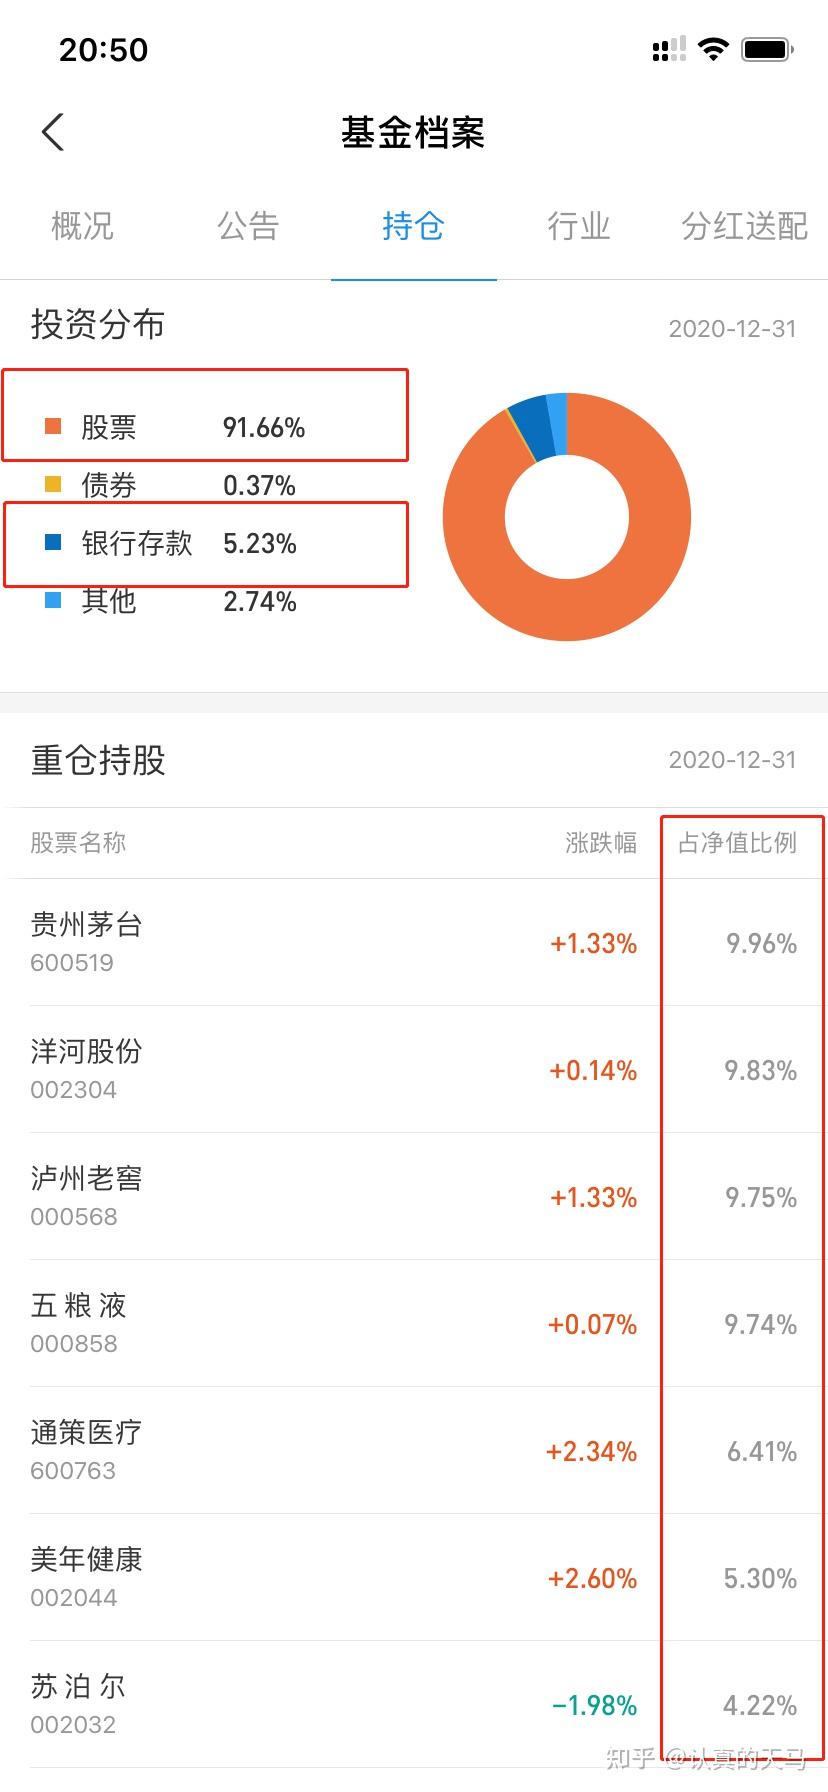This screenshot has height=1792, width=828.
Task: Click the light blue 其他 legend square
Action: [54, 601]
